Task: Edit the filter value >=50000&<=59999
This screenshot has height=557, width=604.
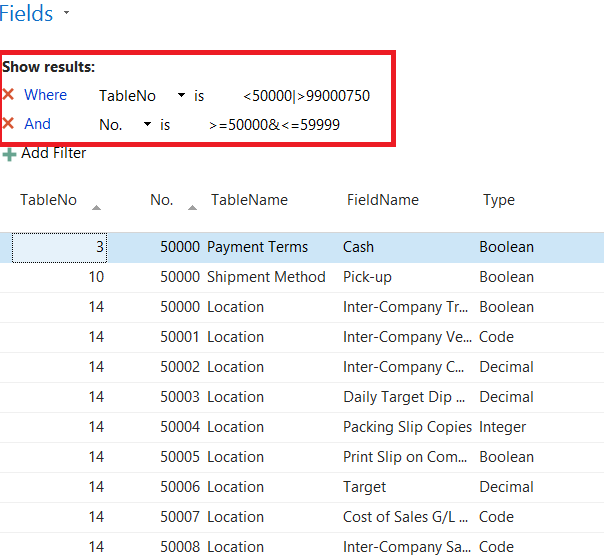Action: coord(274,125)
